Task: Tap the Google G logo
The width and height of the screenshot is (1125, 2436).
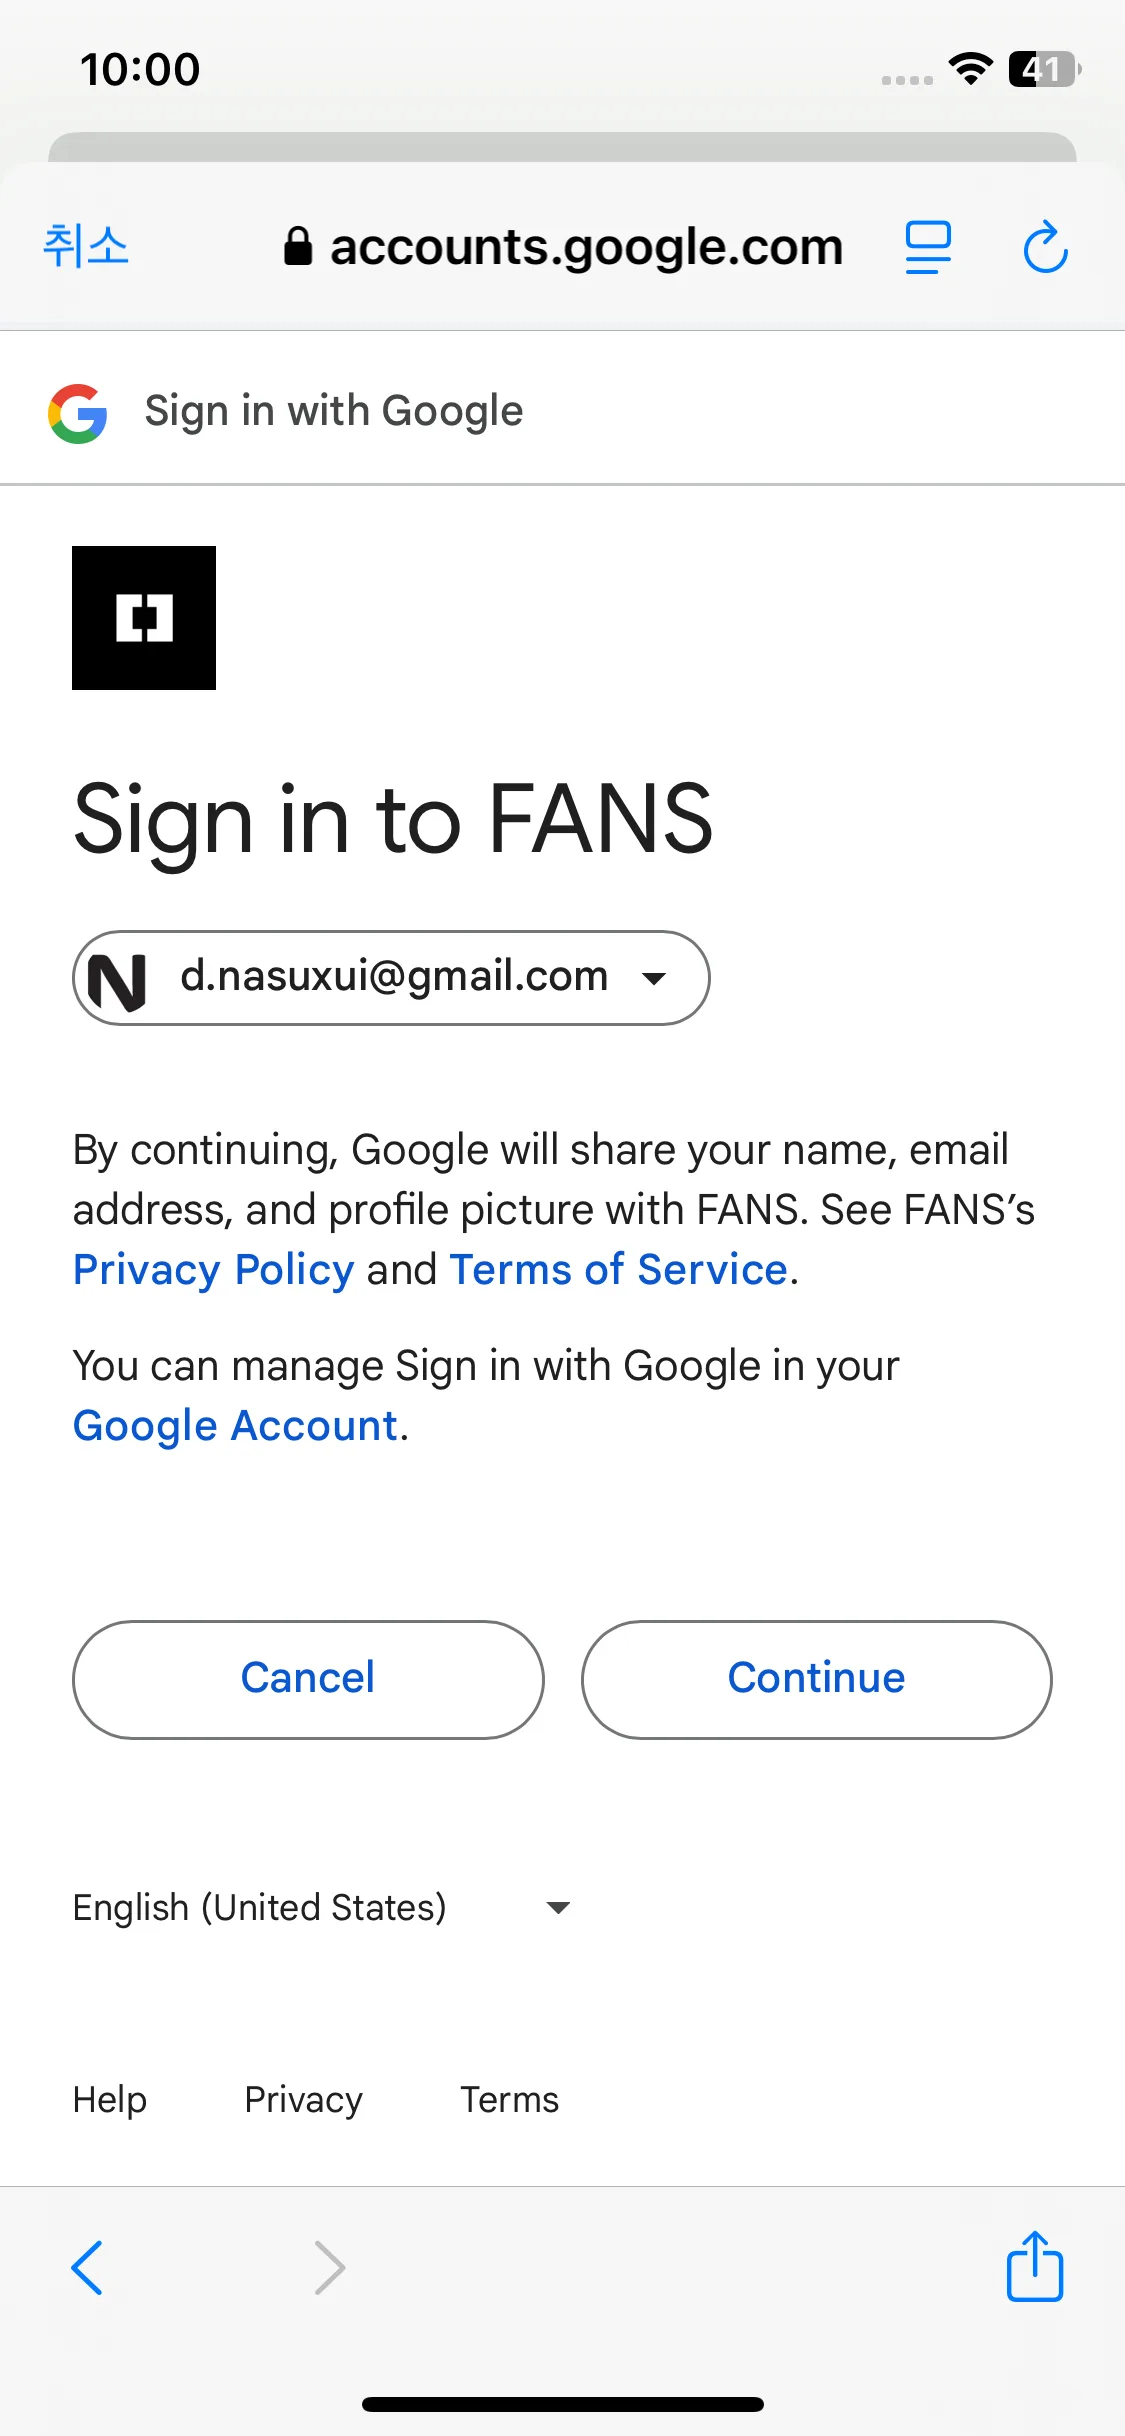Action: coord(78,412)
